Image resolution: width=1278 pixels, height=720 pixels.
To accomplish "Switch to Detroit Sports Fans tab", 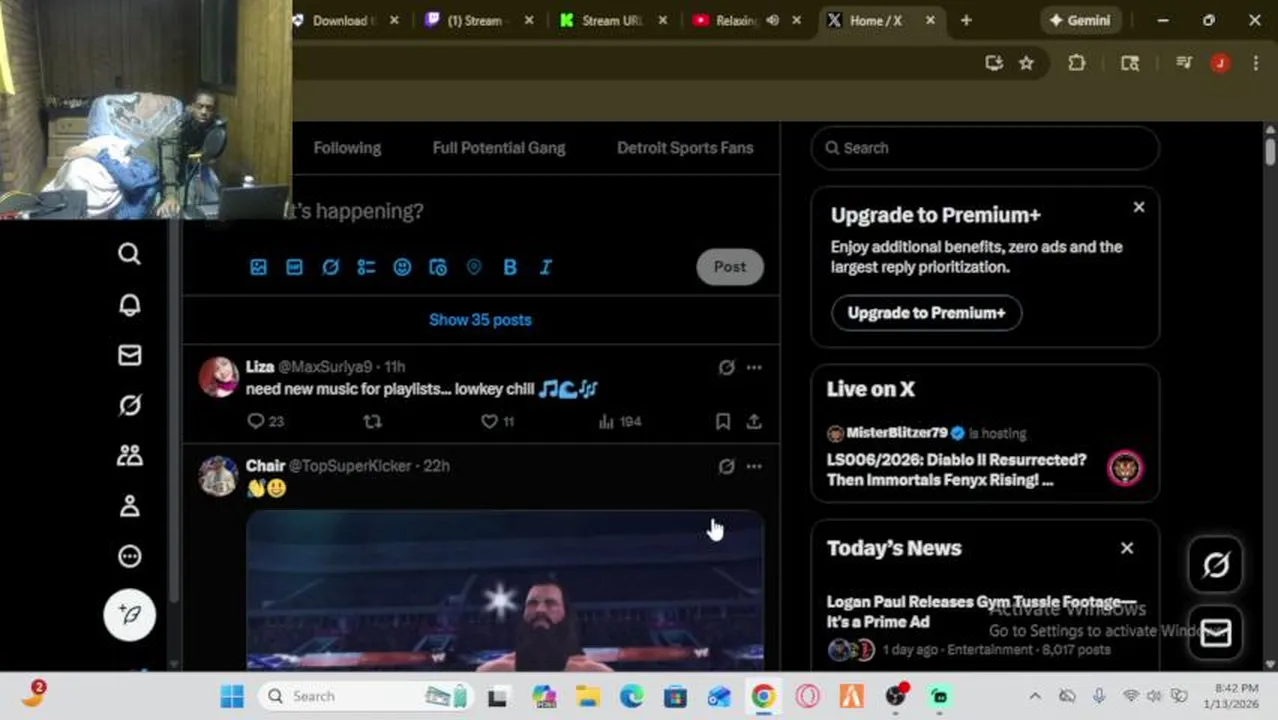I will [685, 148].
